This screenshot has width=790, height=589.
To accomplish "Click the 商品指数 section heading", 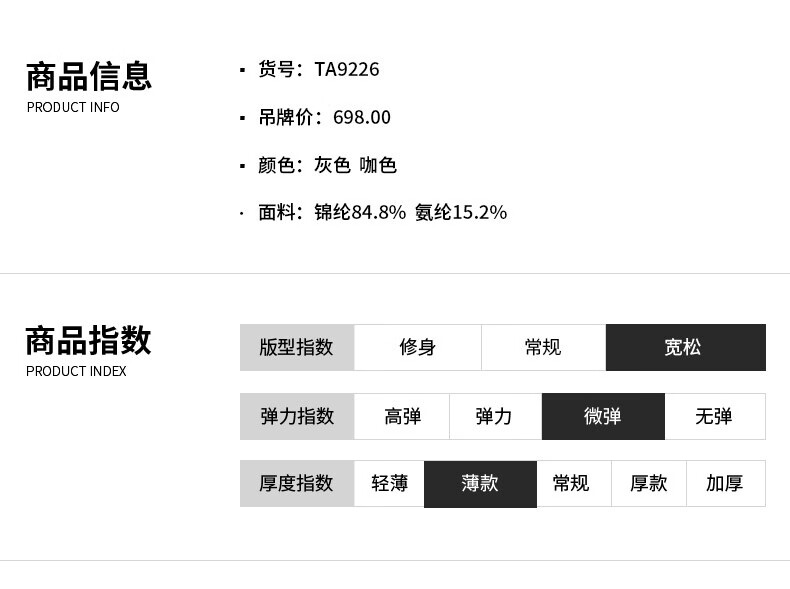I will click(89, 341).
